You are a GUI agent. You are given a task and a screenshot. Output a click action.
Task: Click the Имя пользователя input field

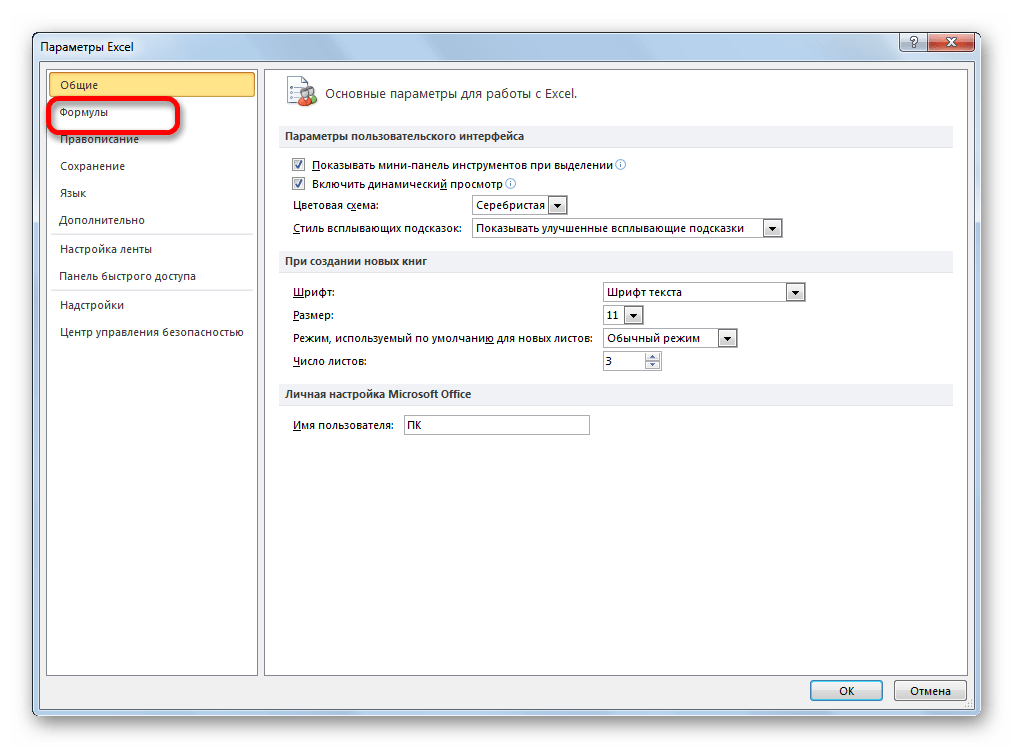click(x=497, y=425)
